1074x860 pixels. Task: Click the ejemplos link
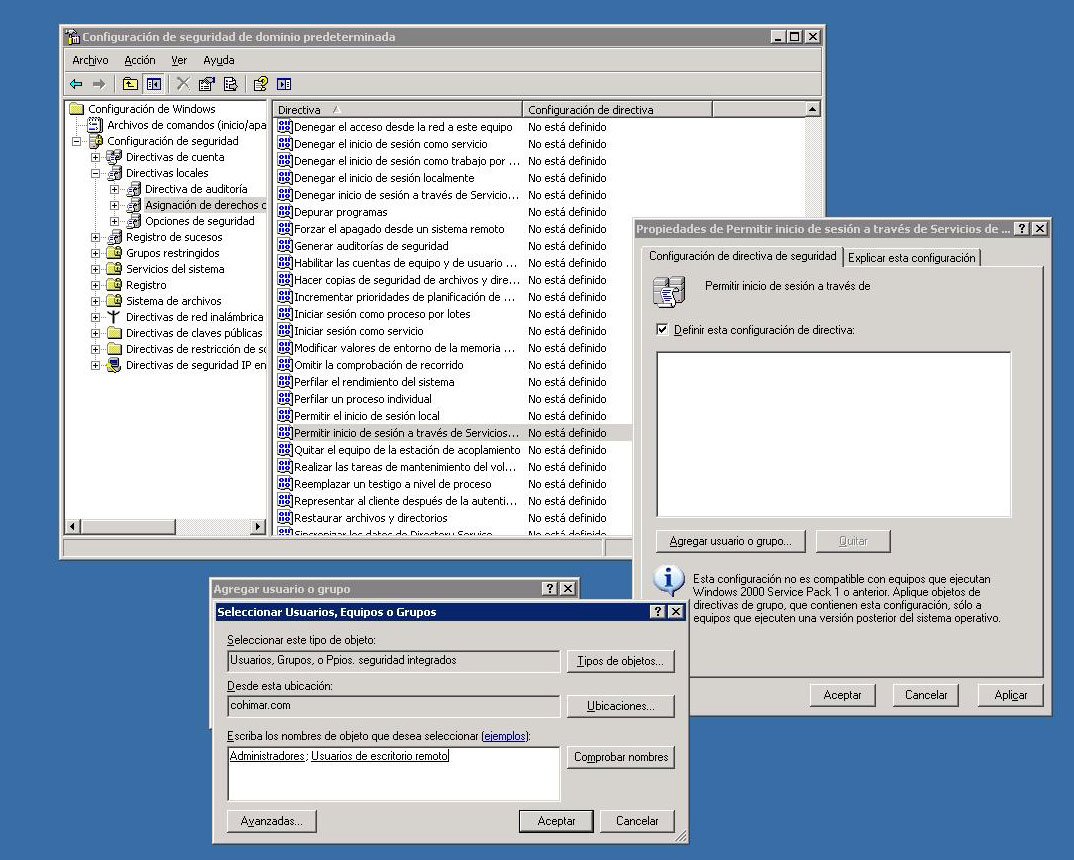click(505, 736)
